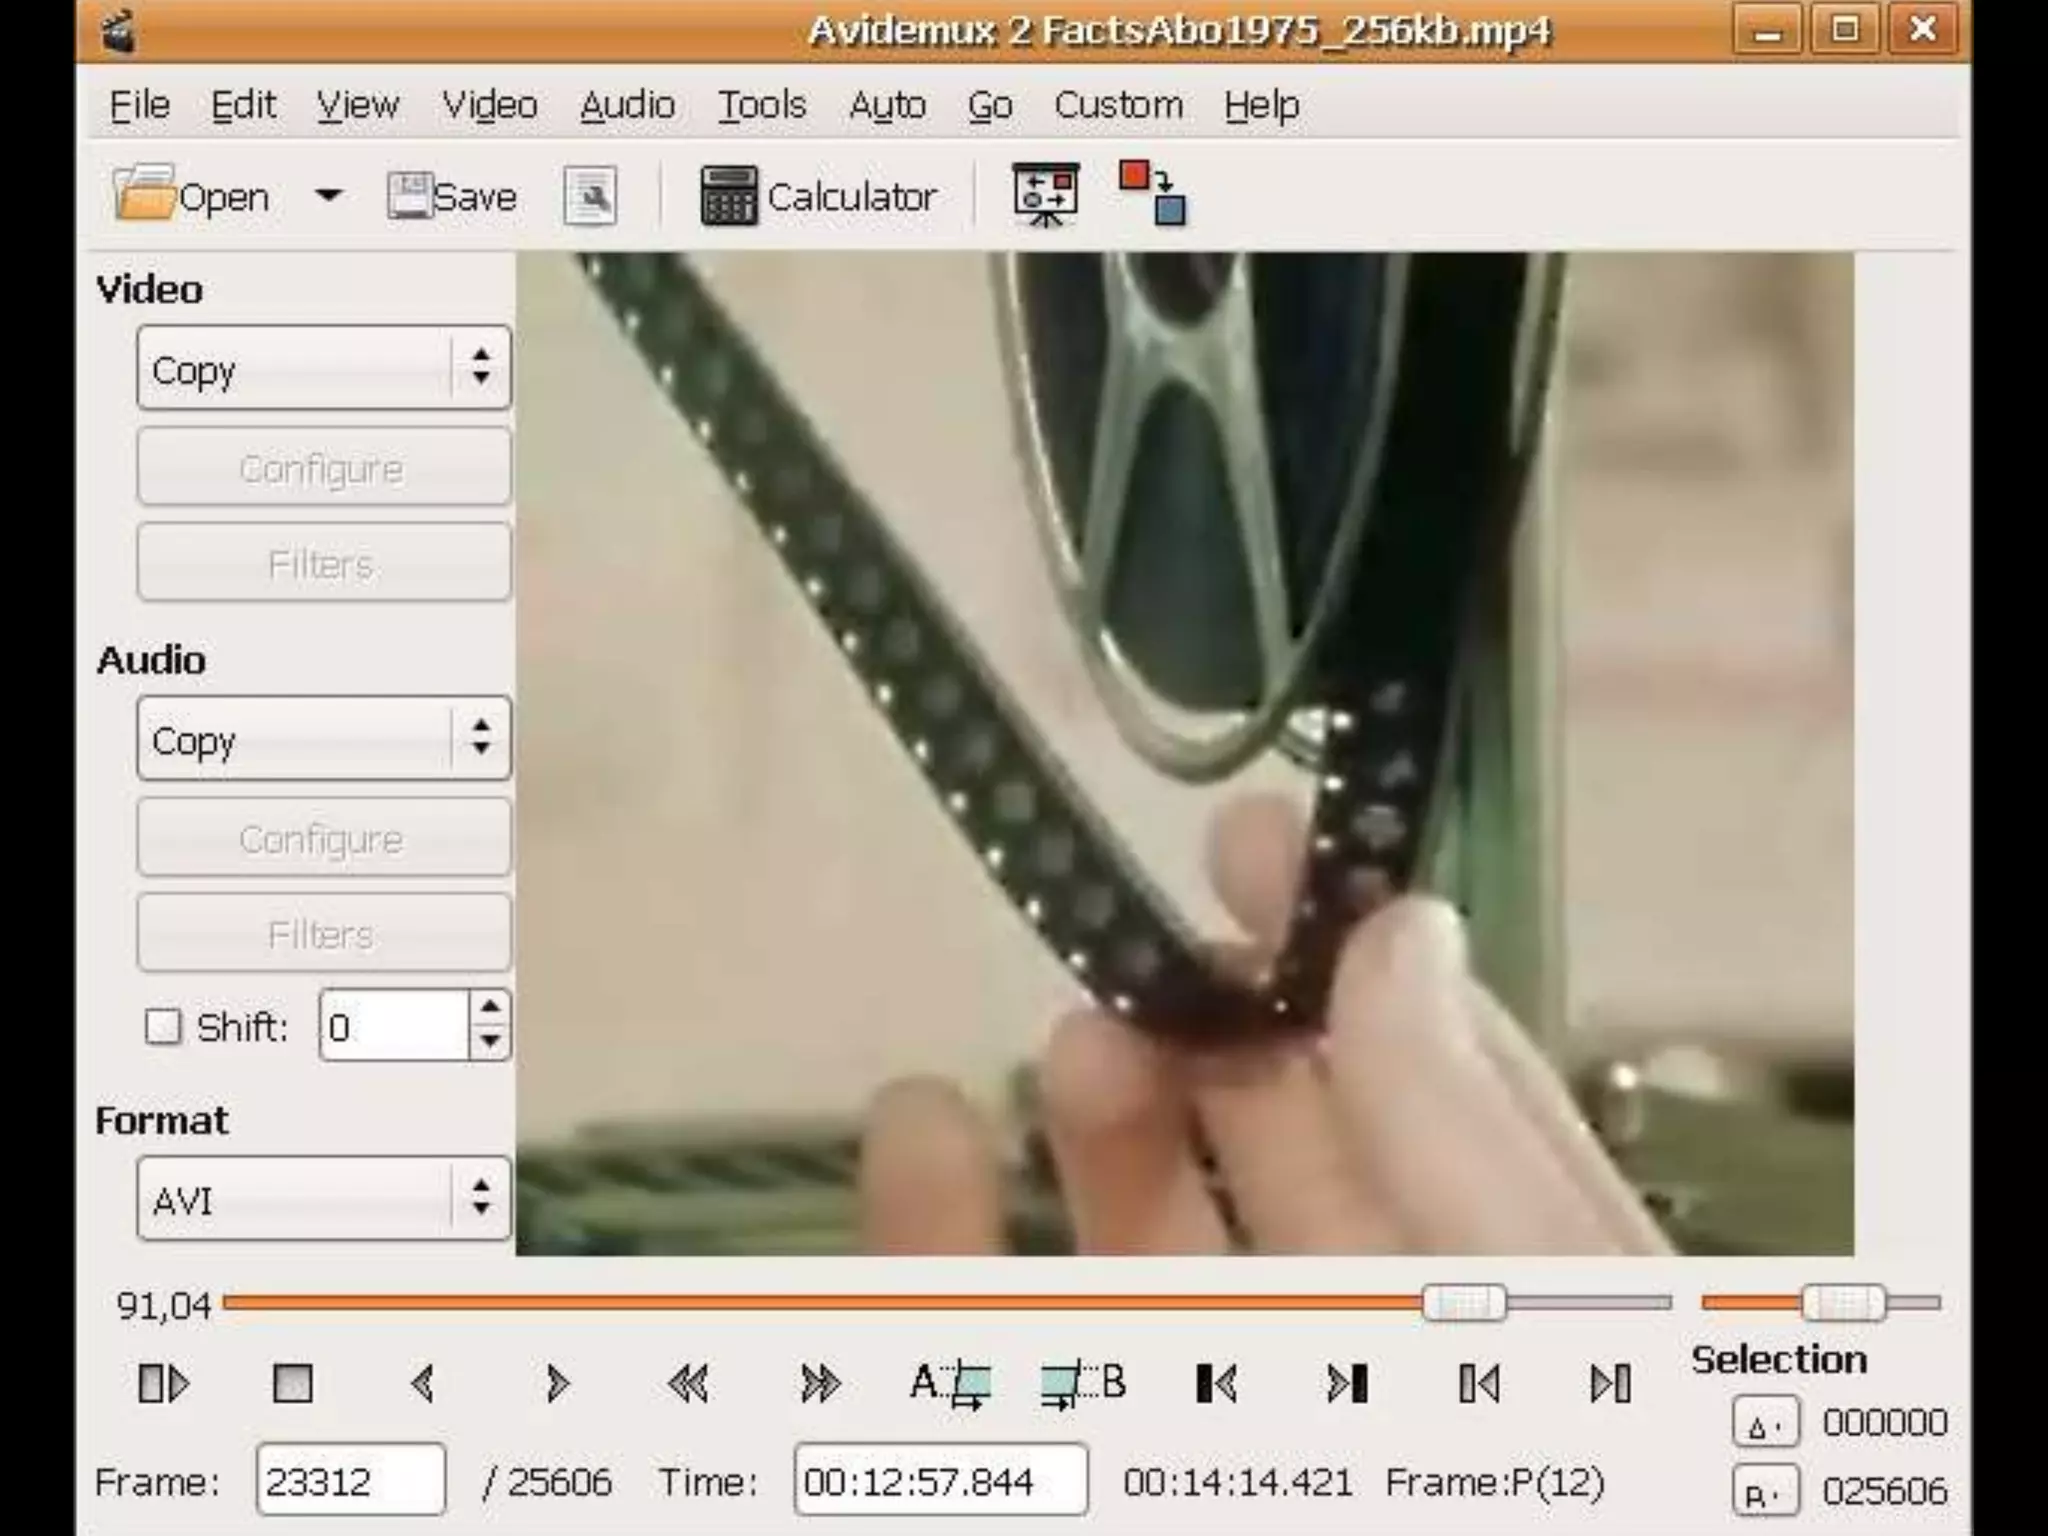Open the Help menu

pyautogui.click(x=1262, y=104)
